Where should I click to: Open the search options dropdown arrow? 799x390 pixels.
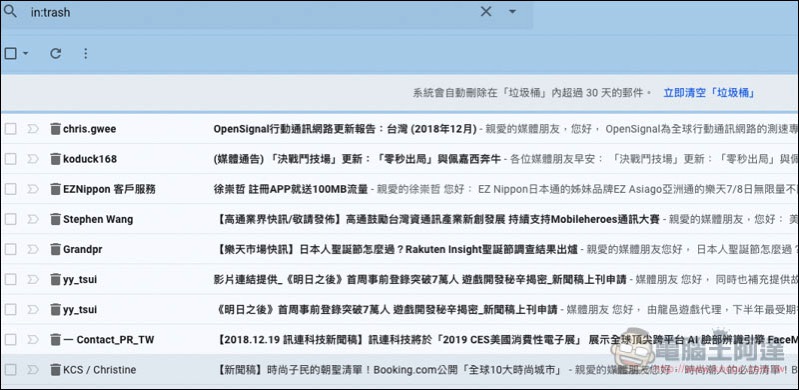512,12
